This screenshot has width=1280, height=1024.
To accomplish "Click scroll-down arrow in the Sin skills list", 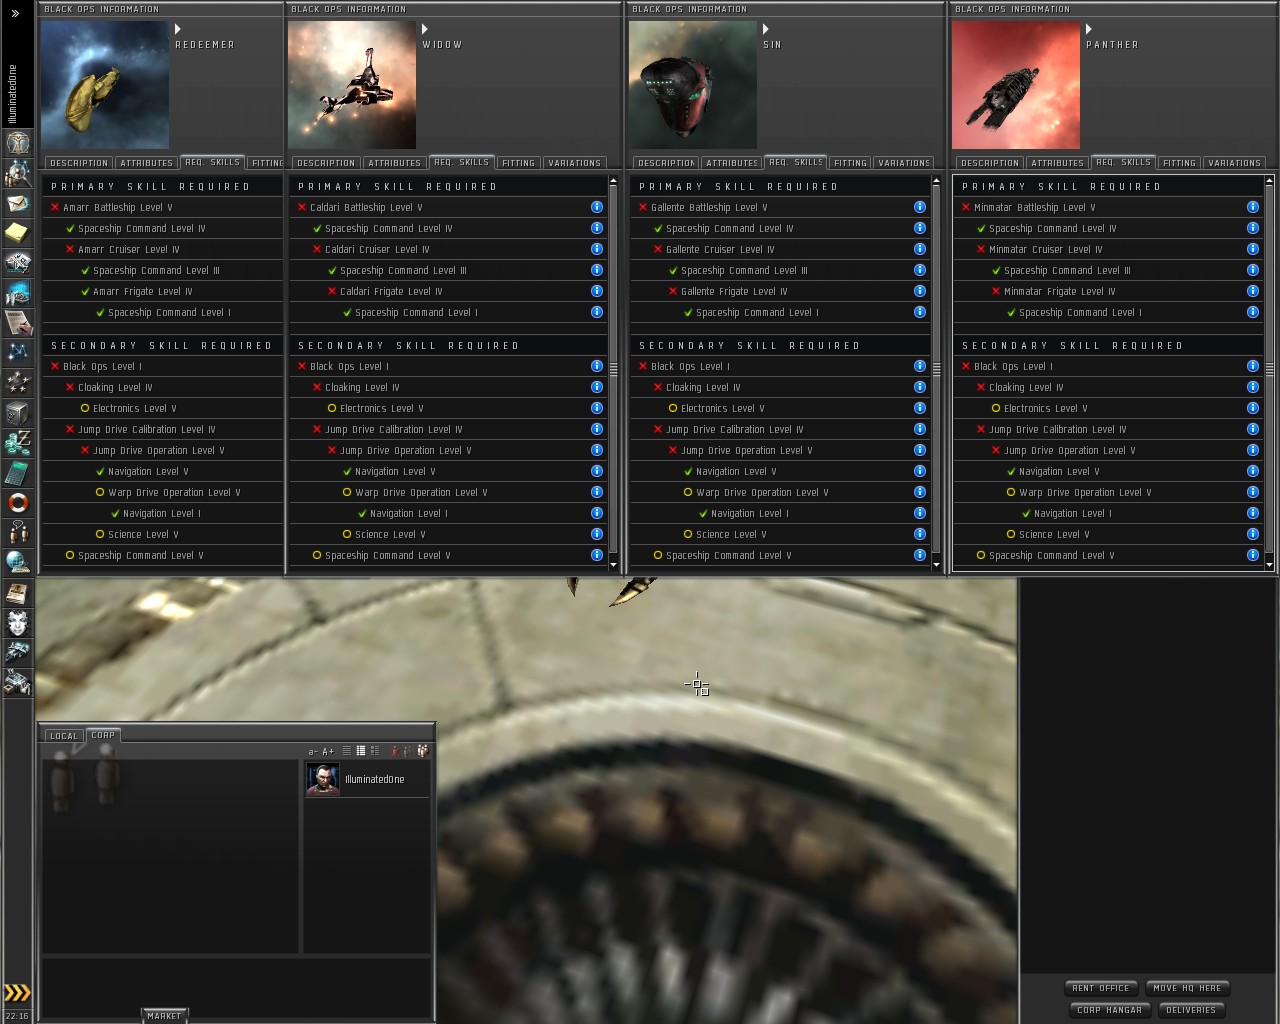I will click(936, 565).
